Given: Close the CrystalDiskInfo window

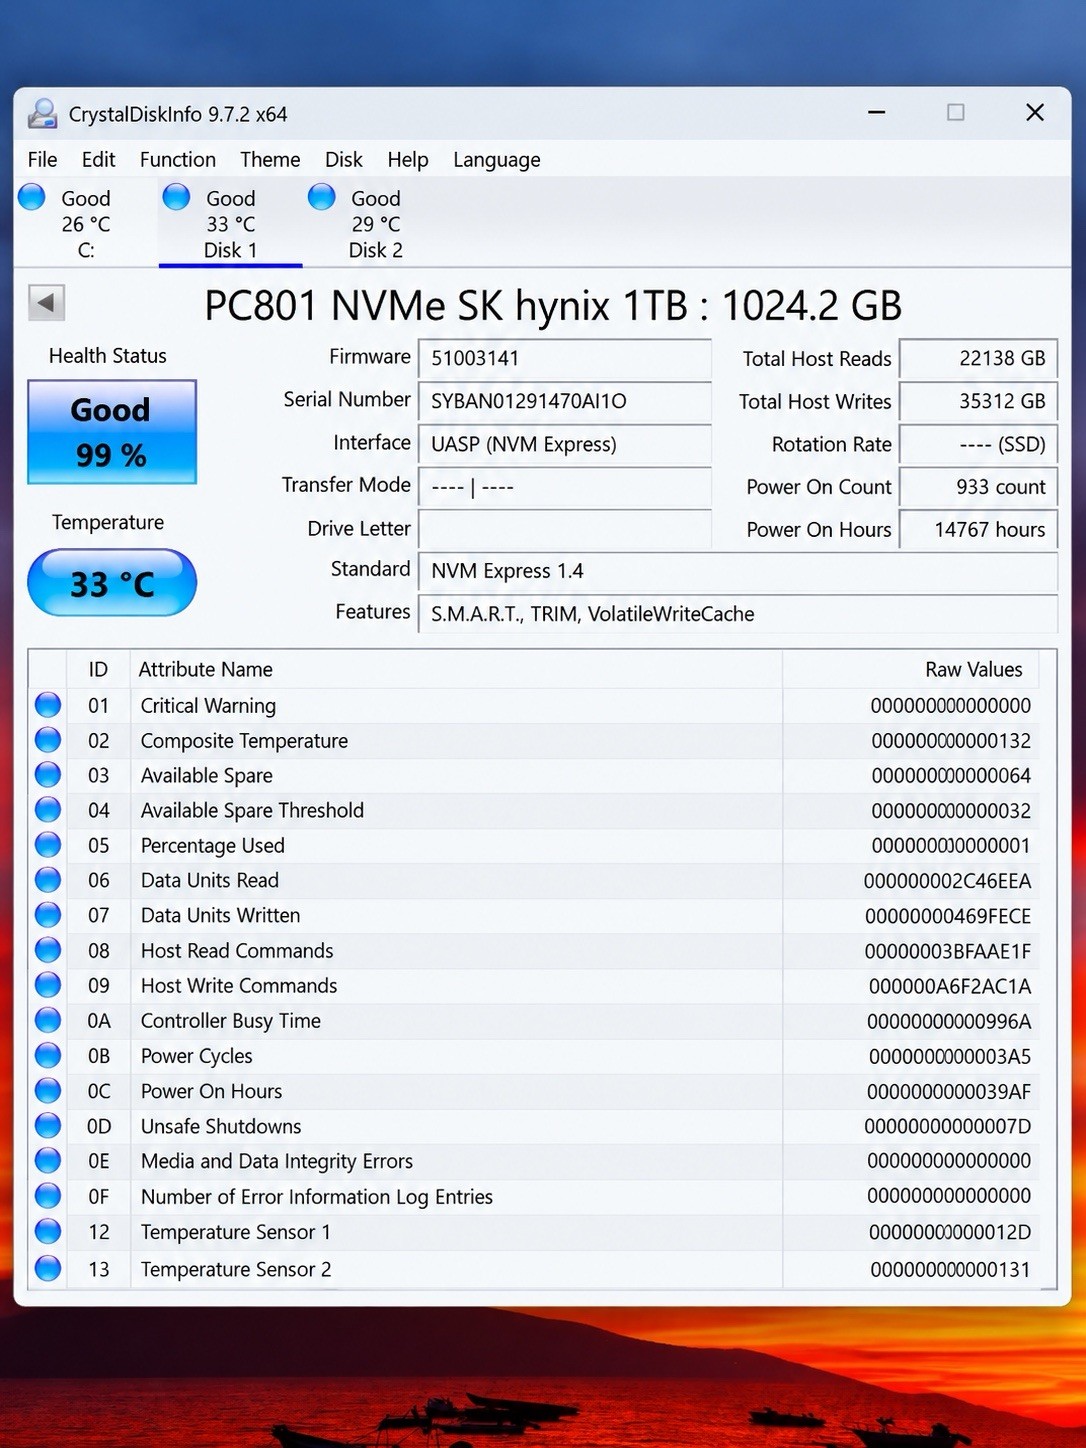Looking at the screenshot, I should click(1035, 113).
